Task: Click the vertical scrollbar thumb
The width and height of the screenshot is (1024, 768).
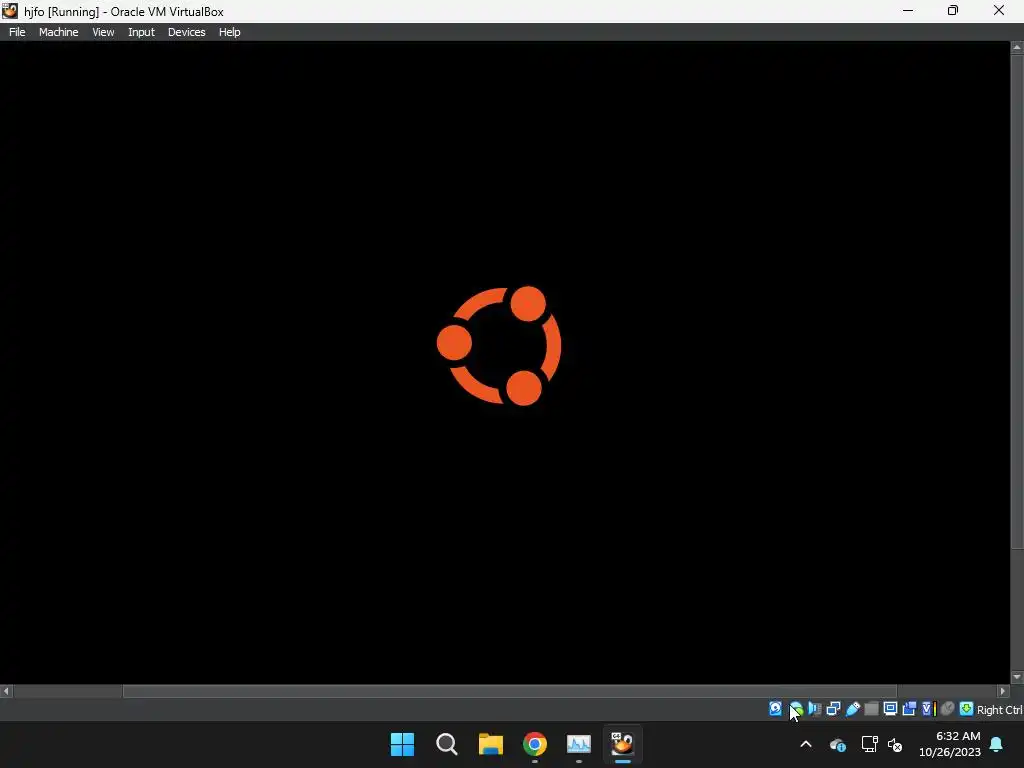Action: coord(1017,300)
